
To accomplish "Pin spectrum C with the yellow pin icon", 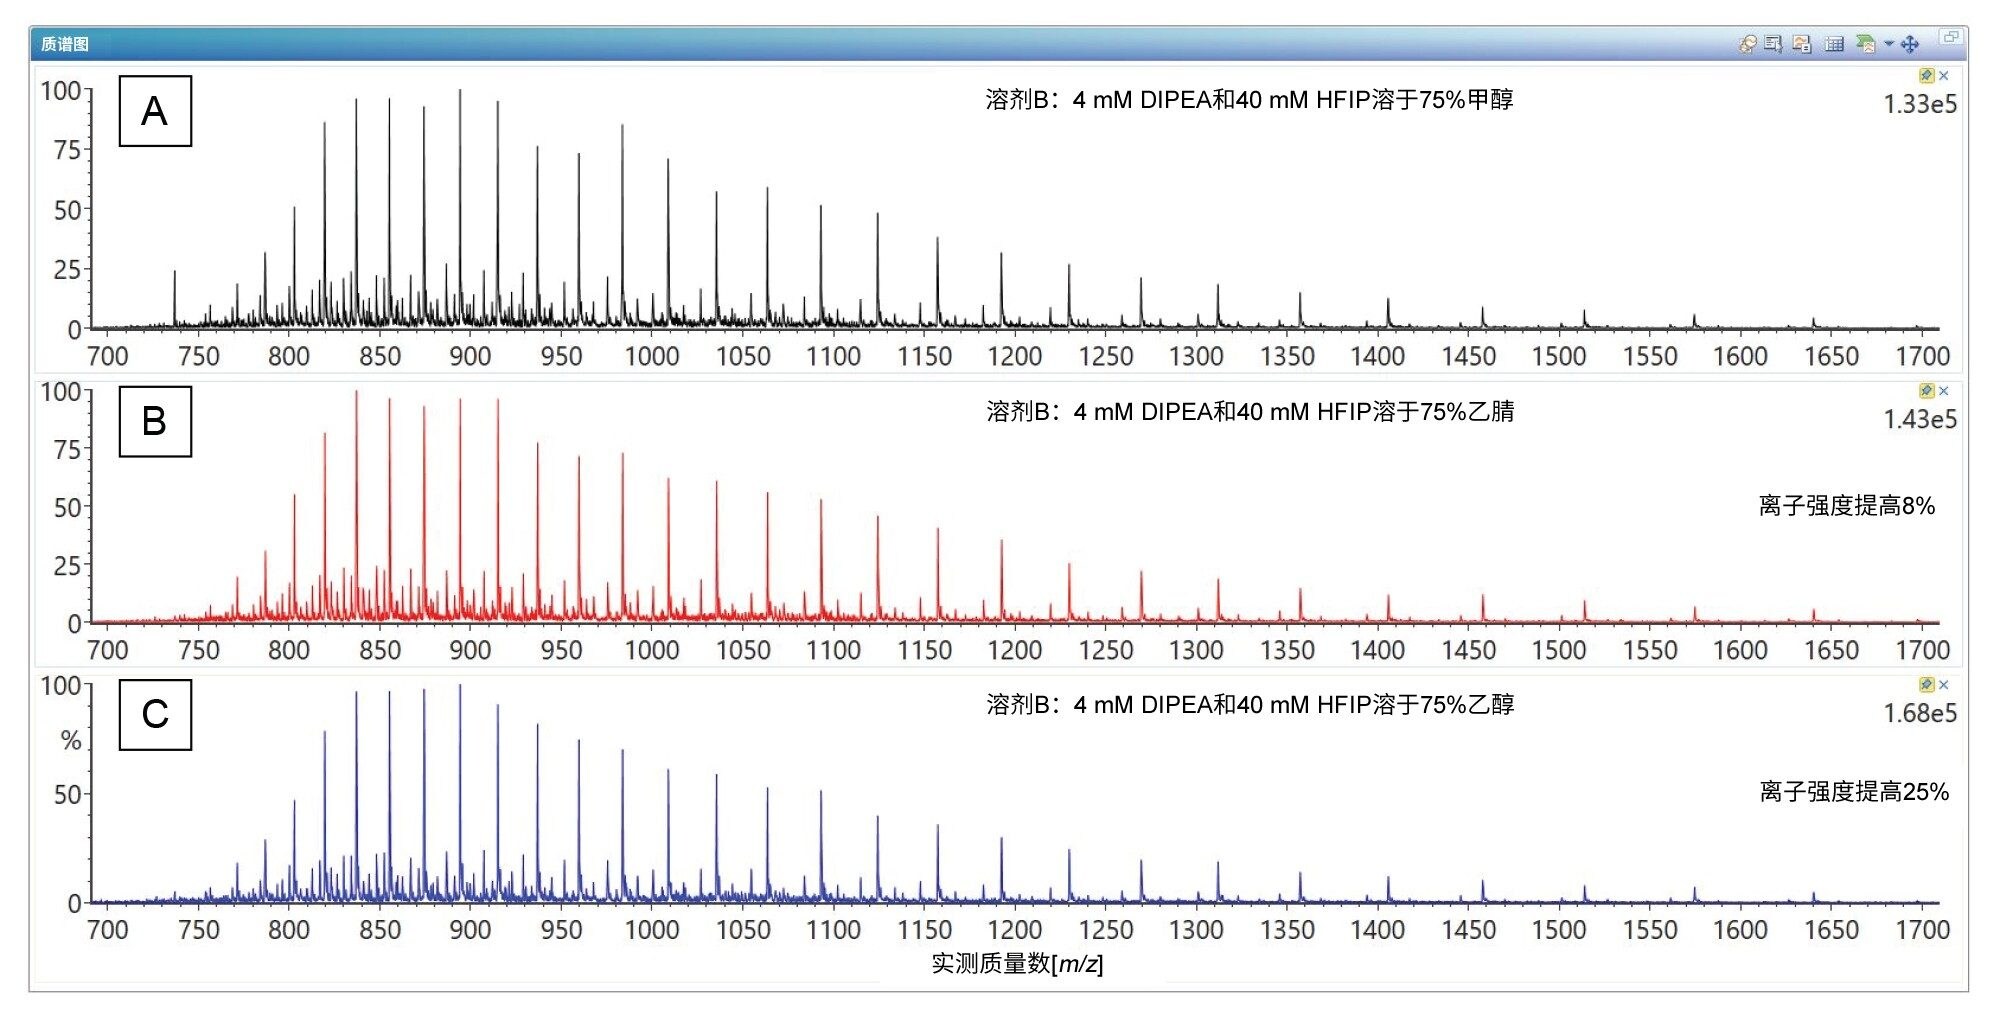I will point(1926,685).
